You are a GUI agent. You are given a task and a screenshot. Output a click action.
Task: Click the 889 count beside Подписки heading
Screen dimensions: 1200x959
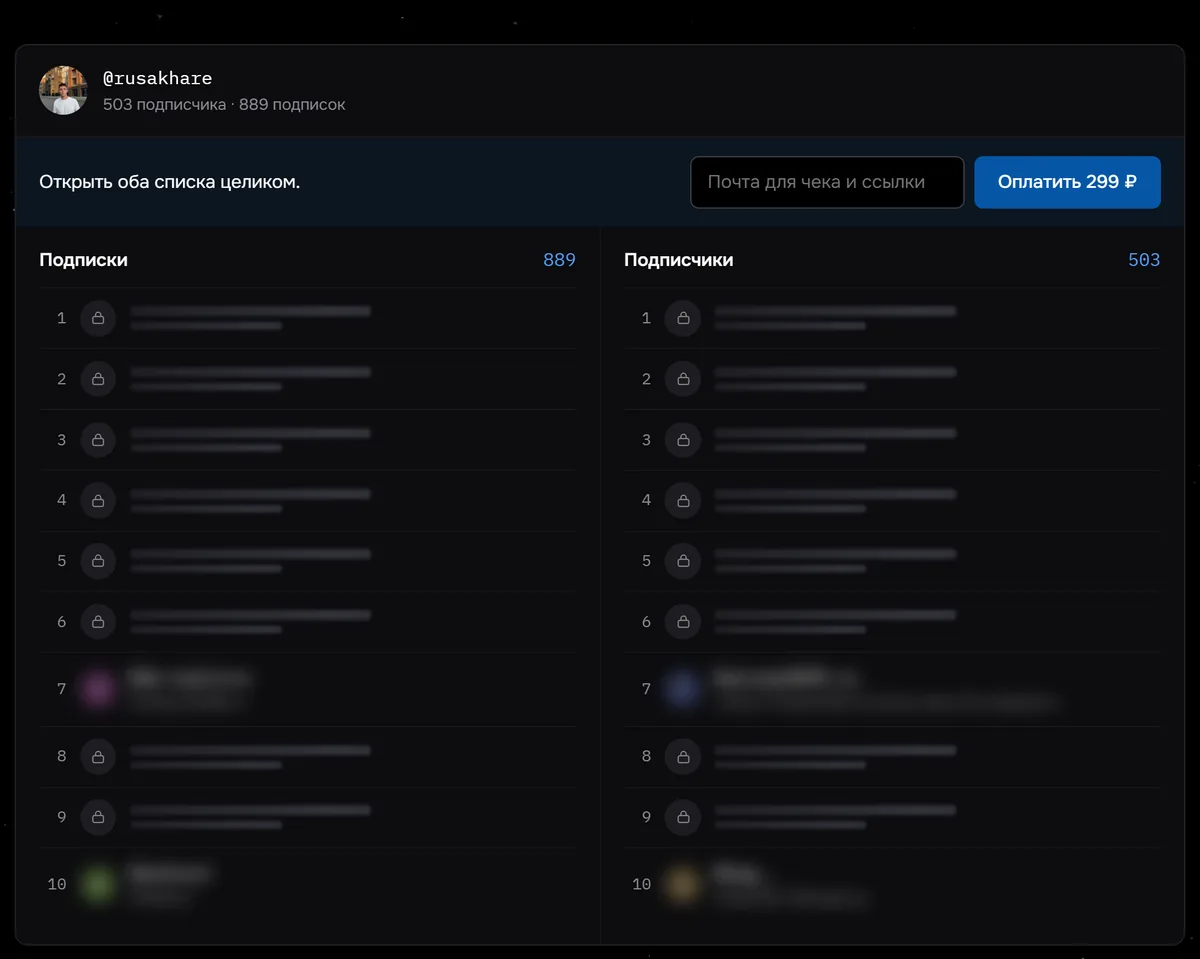click(559, 260)
